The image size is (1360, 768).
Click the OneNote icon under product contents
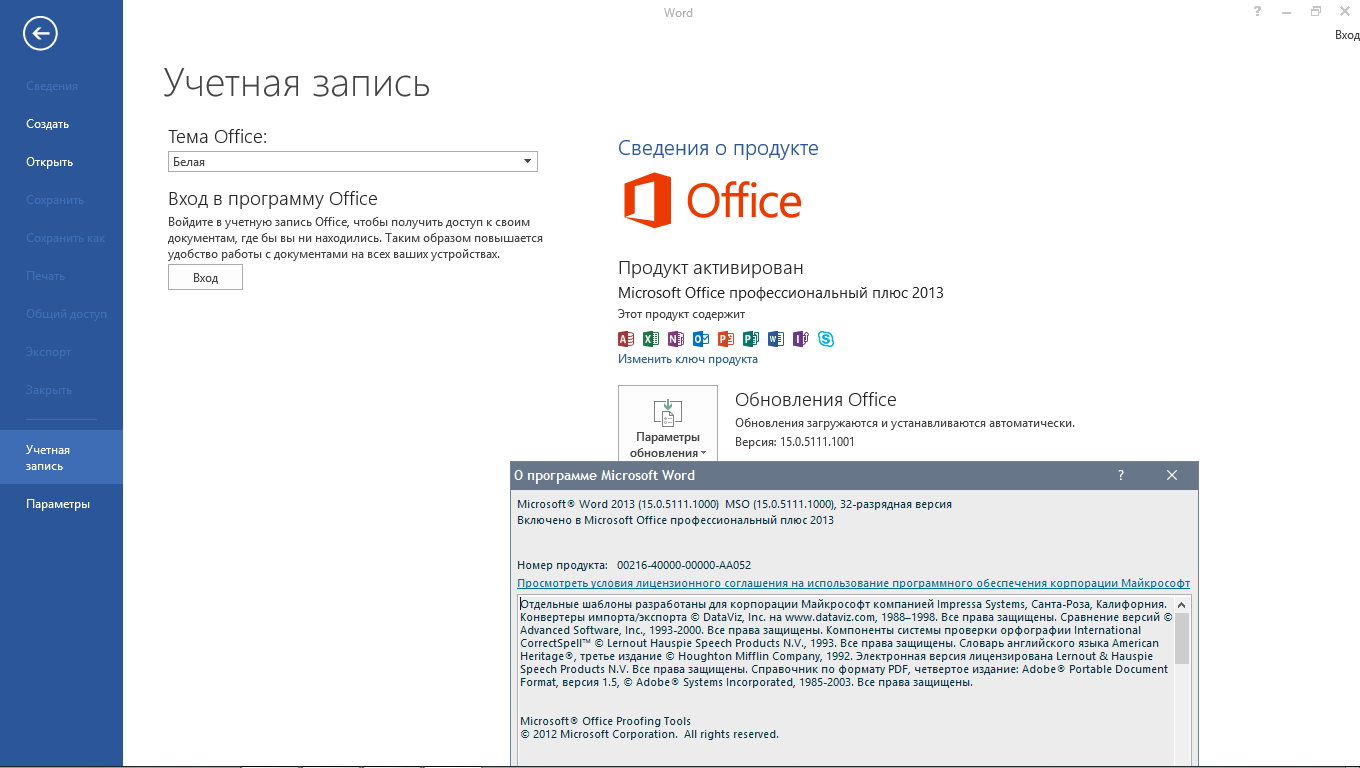click(x=676, y=339)
